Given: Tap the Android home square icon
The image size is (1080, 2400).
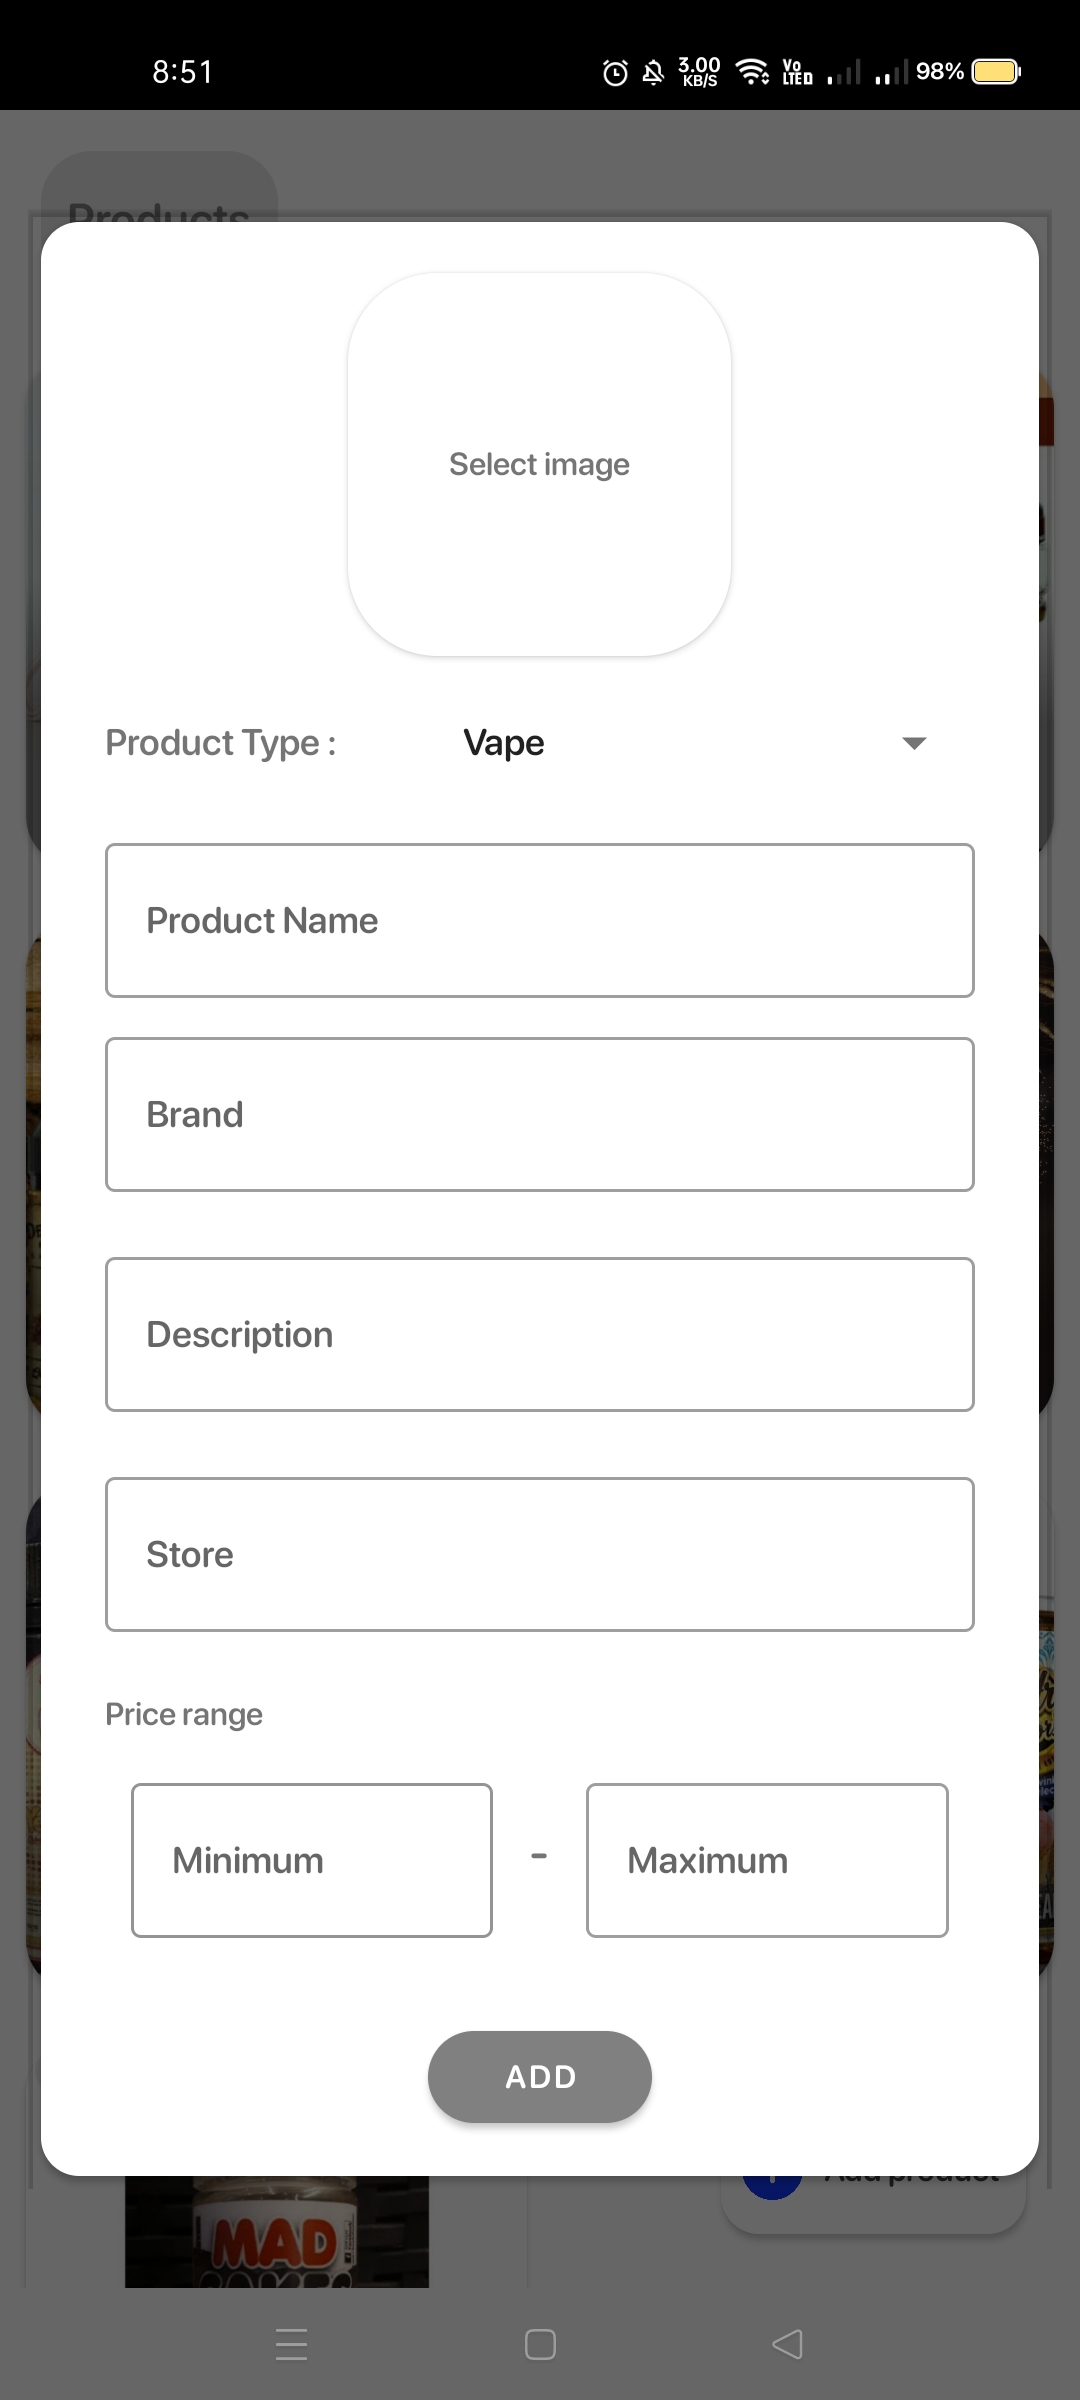Looking at the screenshot, I should coord(540,2344).
